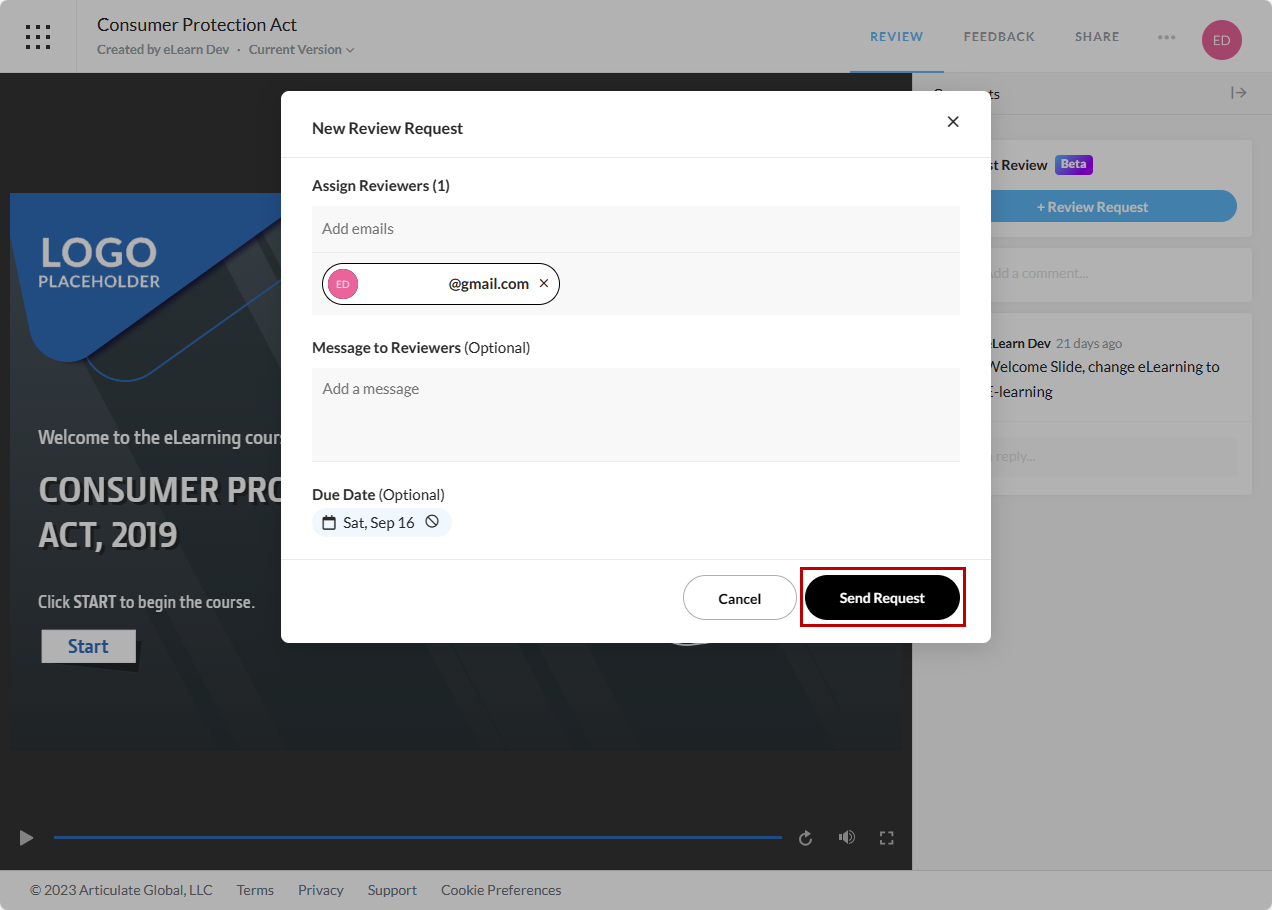Viewport: 1272px width, 910px height.
Task: Open the Sat, Sep 16 due date picker
Action: click(x=369, y=523)
